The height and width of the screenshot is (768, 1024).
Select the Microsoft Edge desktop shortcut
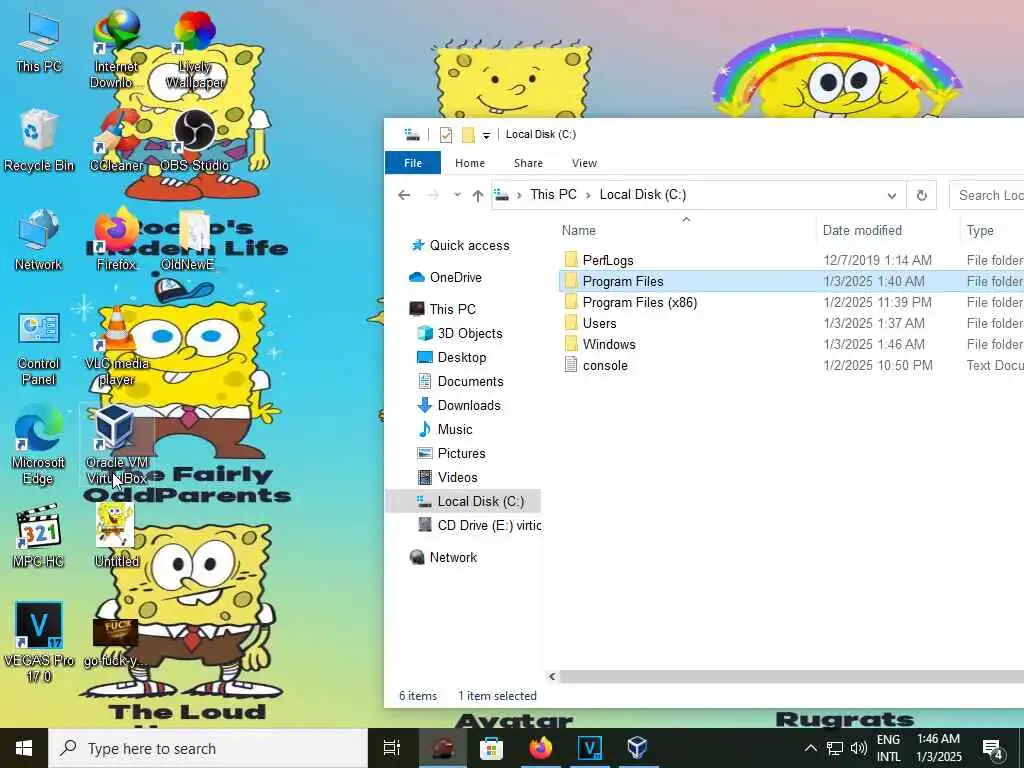click(38, 446)
